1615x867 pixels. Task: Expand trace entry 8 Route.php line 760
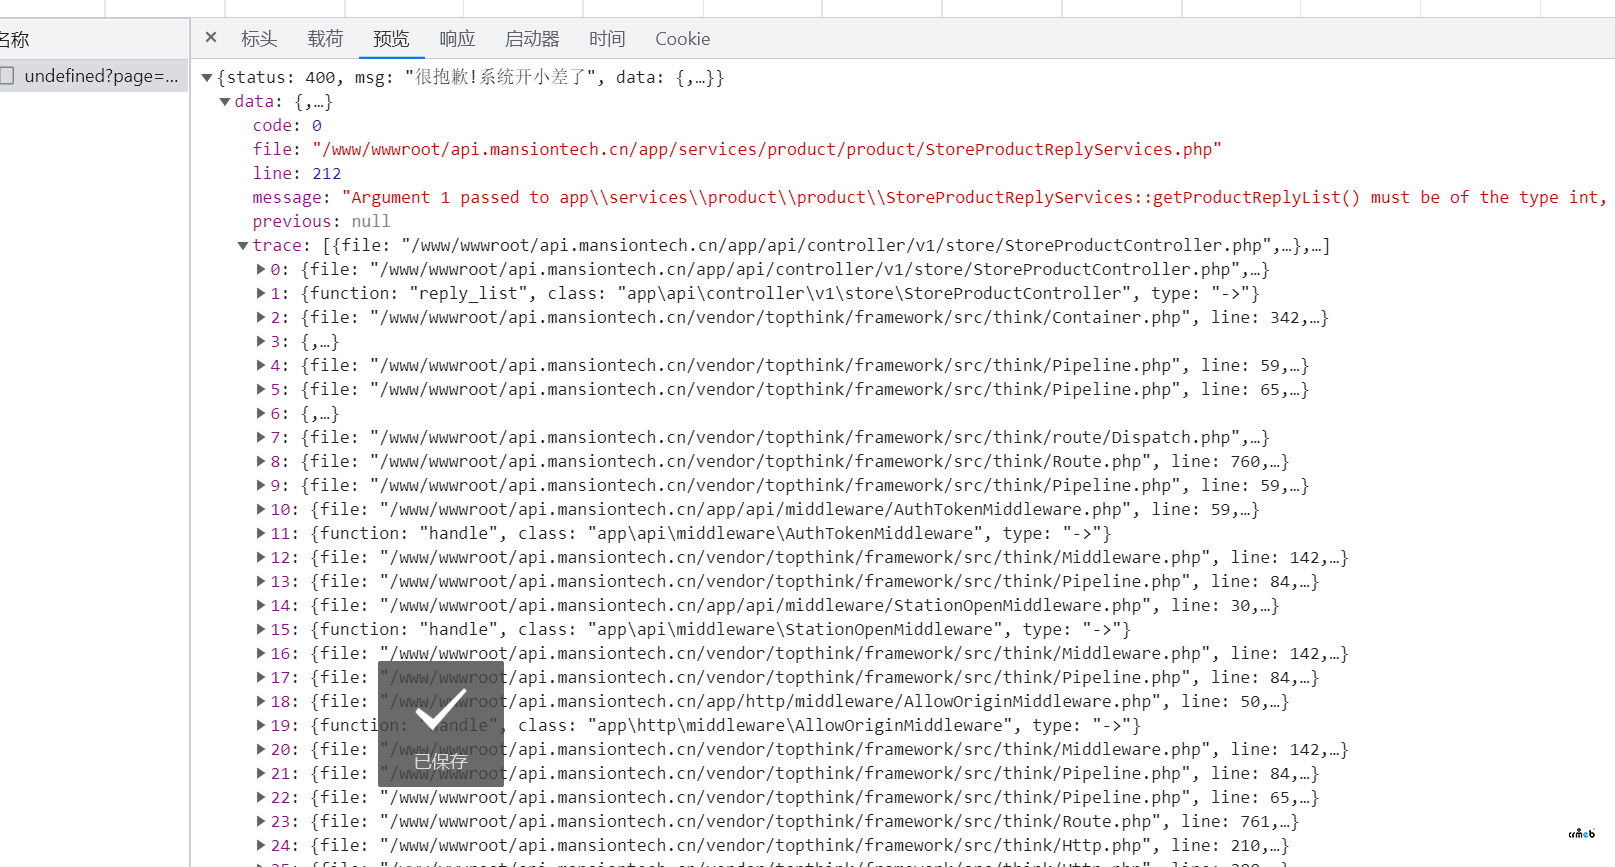coord(261,461)
